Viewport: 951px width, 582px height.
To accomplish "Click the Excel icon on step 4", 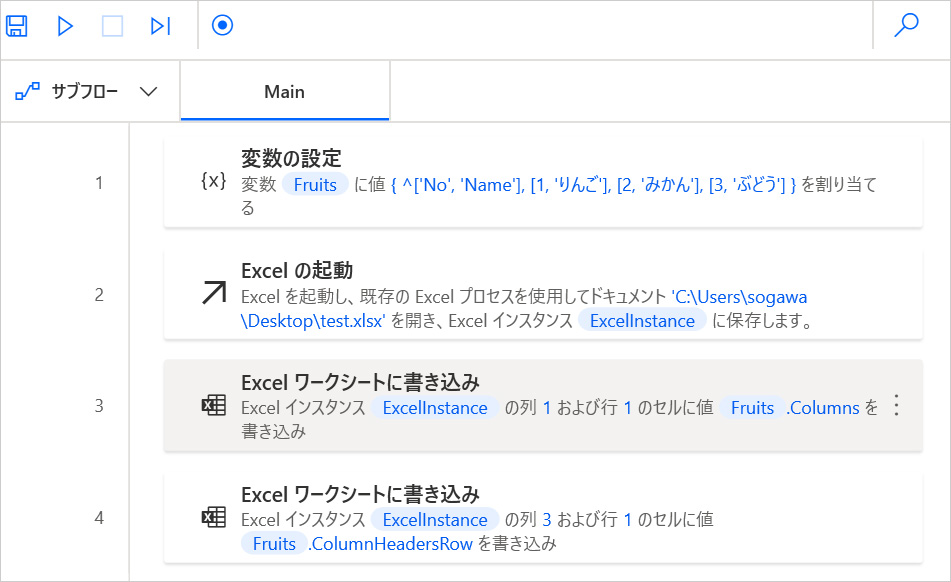I will click(213, 517).
